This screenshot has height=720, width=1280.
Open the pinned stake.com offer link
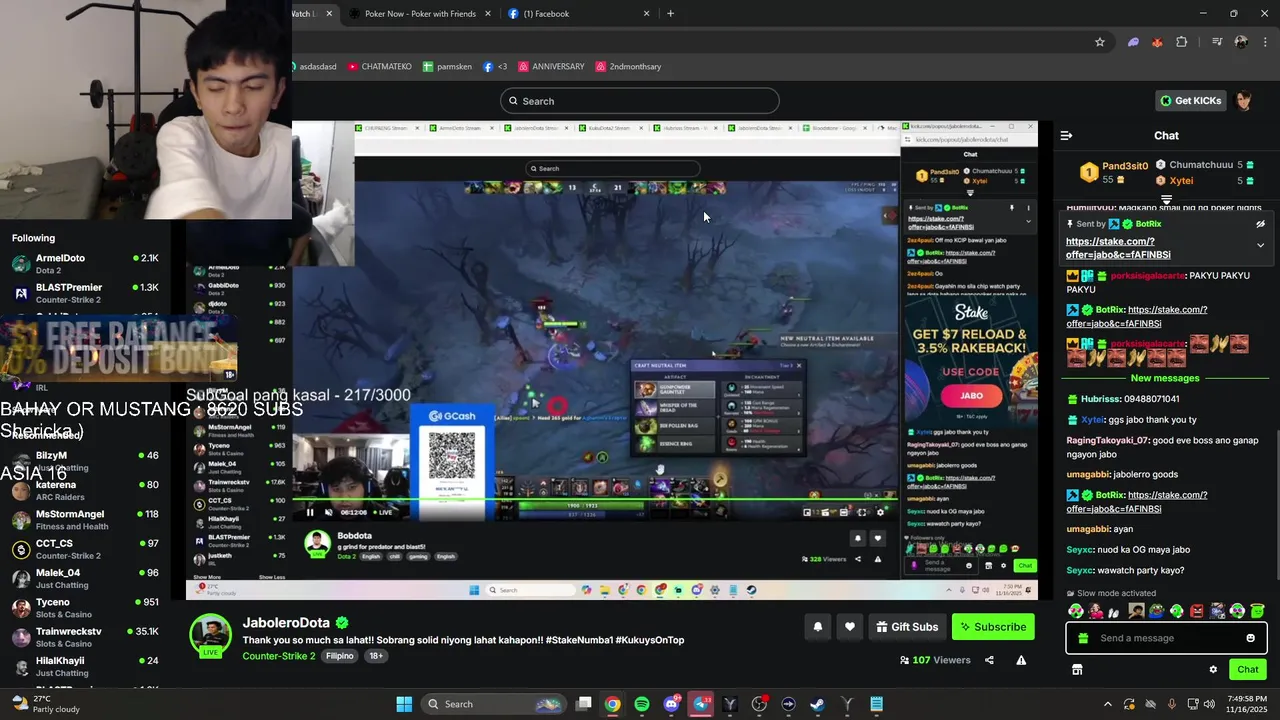pos(1118,248)
